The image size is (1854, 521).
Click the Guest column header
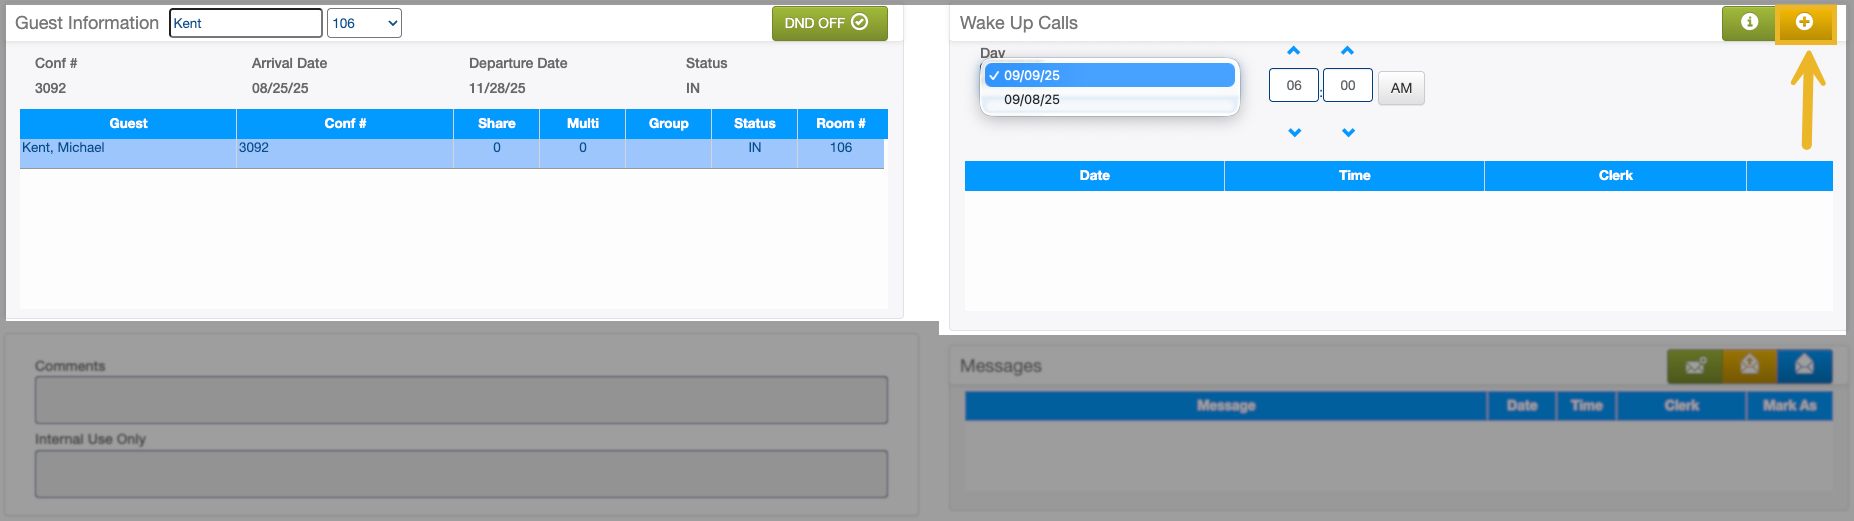tap(128, 124)
